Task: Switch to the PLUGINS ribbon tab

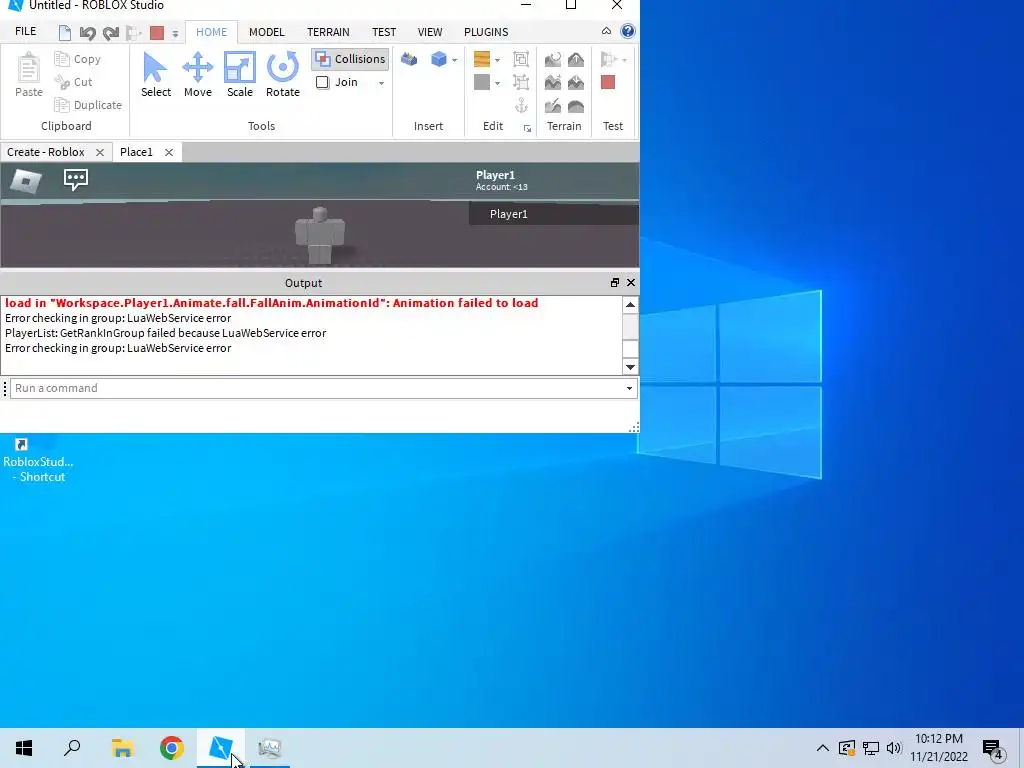Action: [486, 32]
